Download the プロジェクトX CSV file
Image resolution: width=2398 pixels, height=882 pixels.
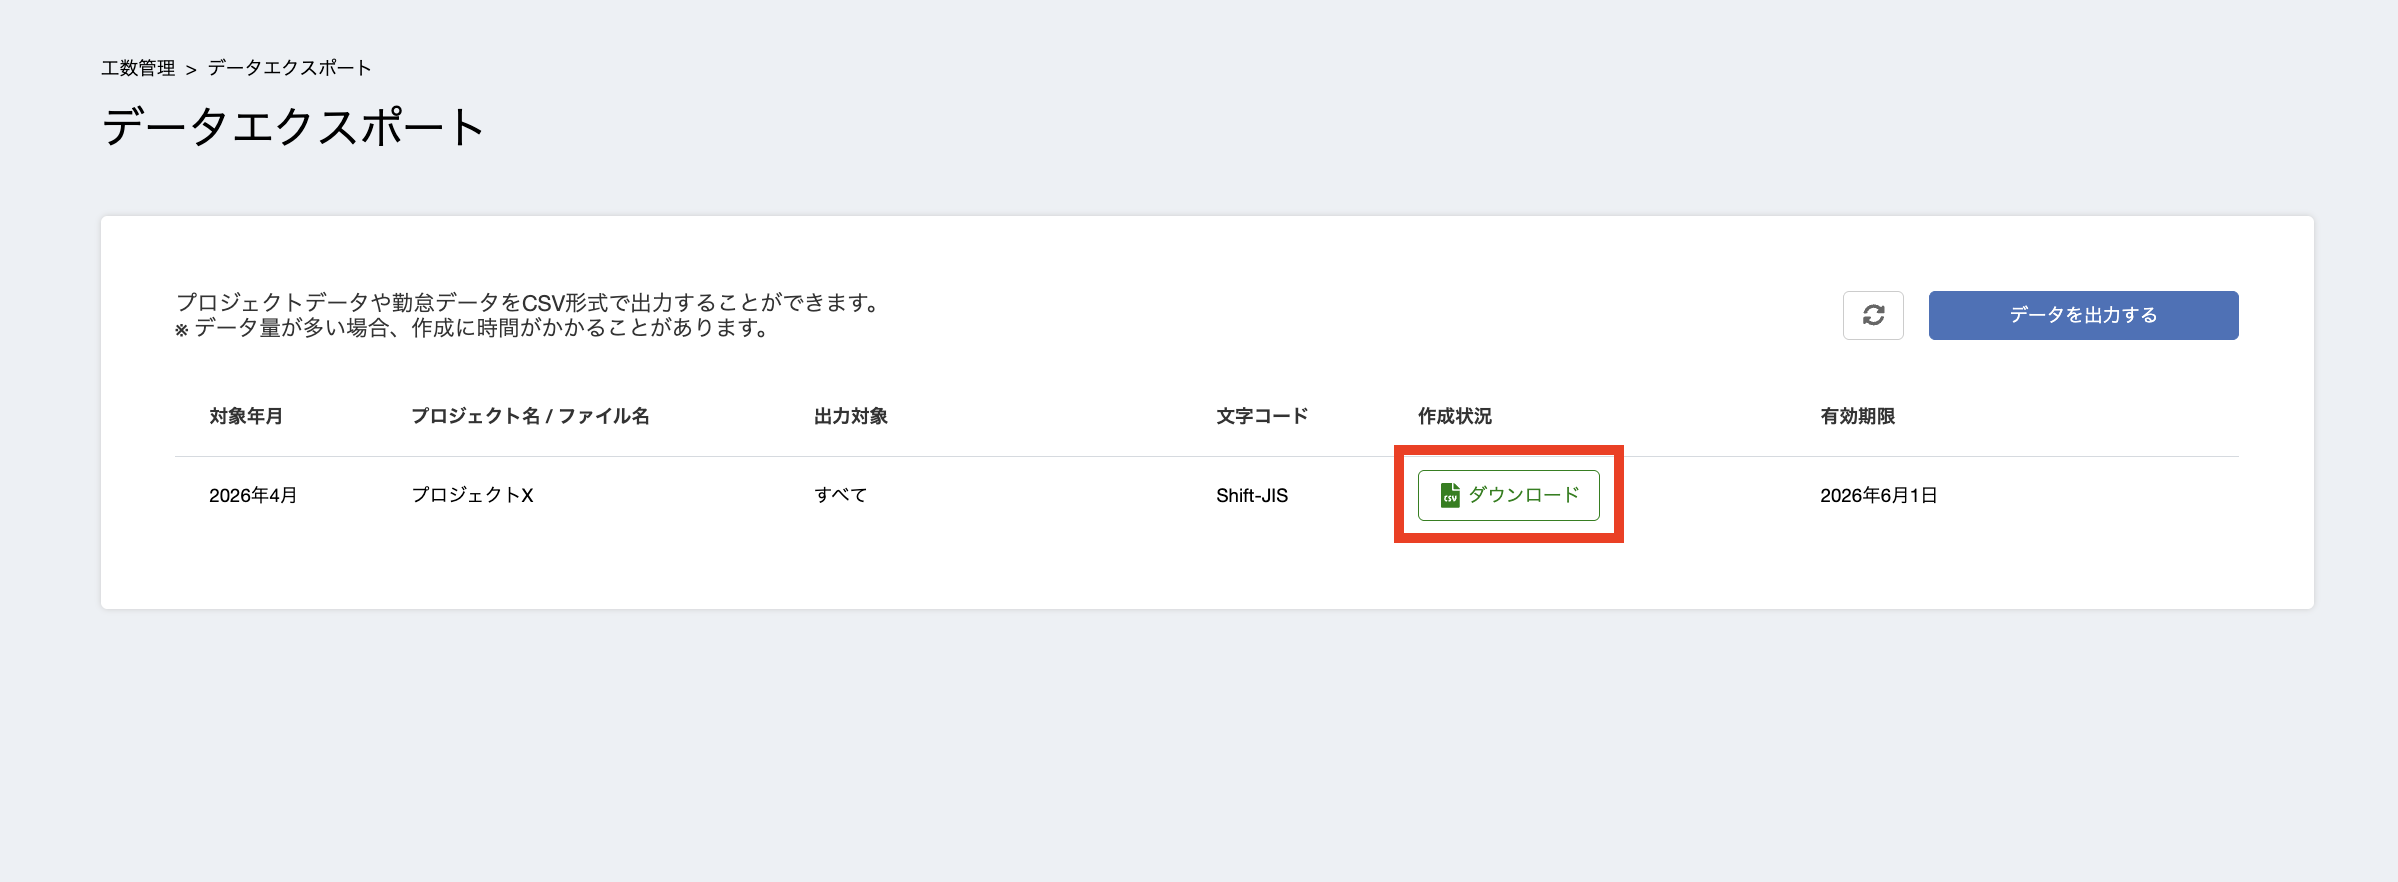point(1508,495)
